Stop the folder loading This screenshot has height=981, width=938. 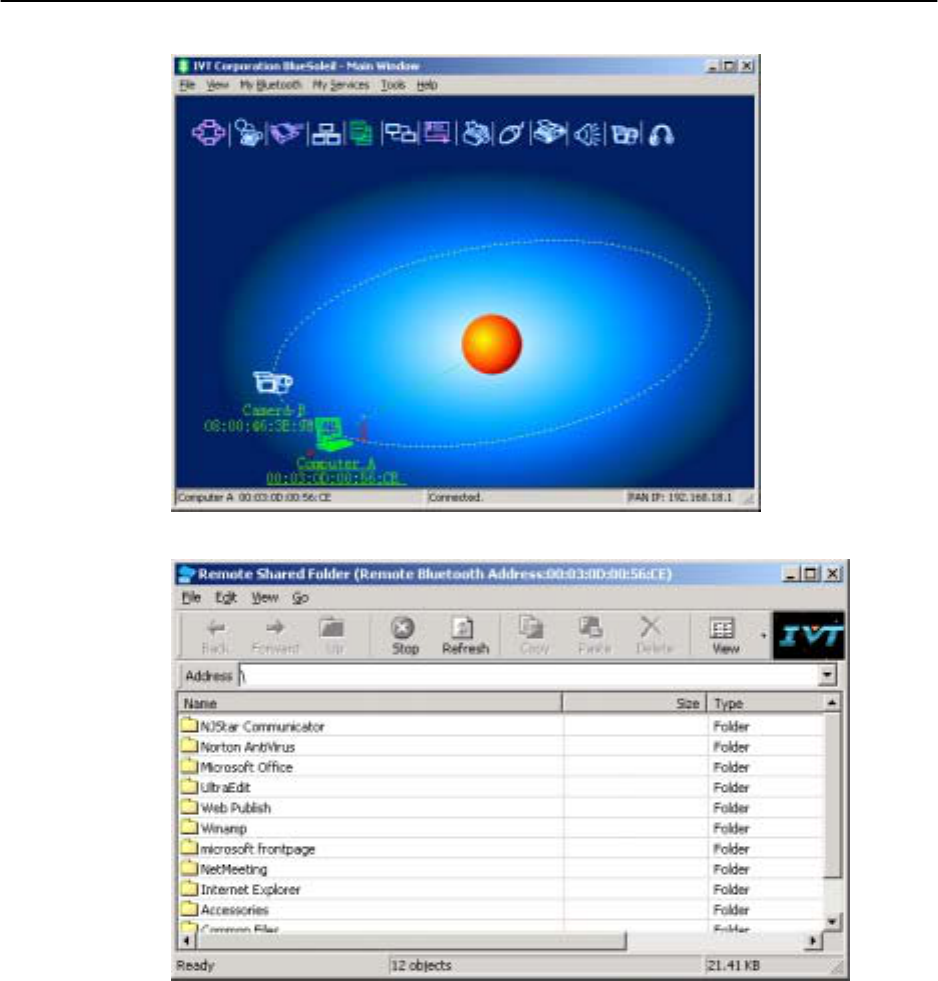point(404,636)
